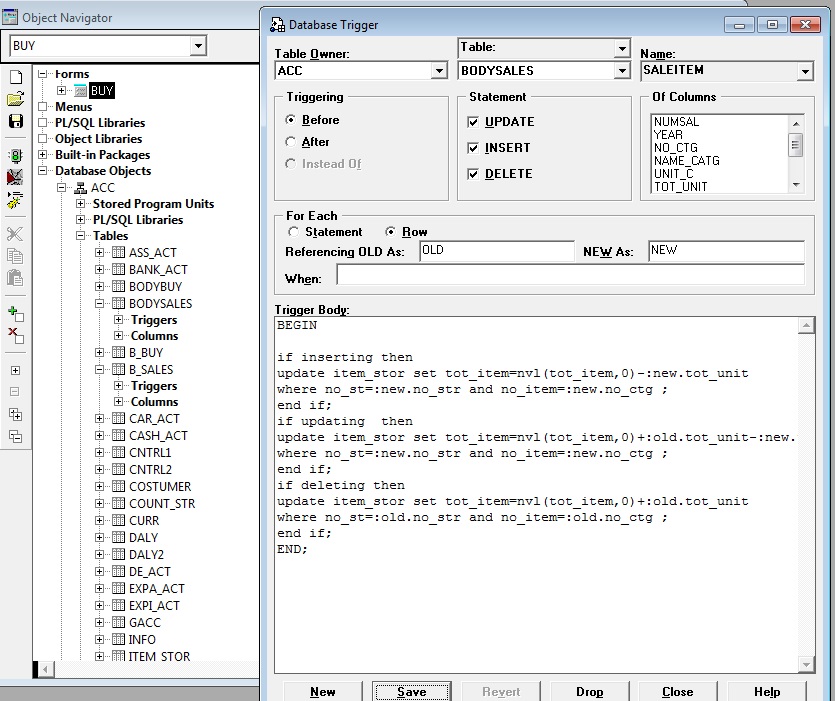Click the Save floppy disk icon
835x701 pixels.
click(x=15, y=121)
